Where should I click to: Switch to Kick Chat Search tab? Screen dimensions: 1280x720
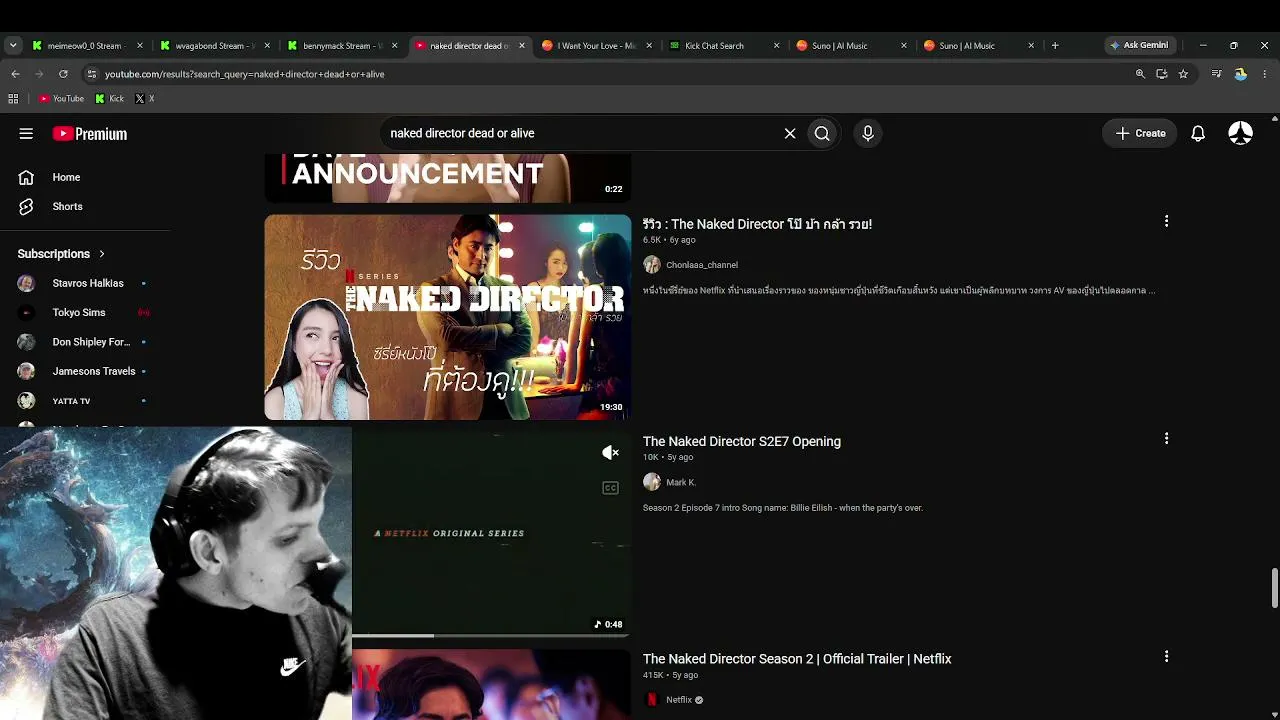pyautogui.click(x=722, y=45)
